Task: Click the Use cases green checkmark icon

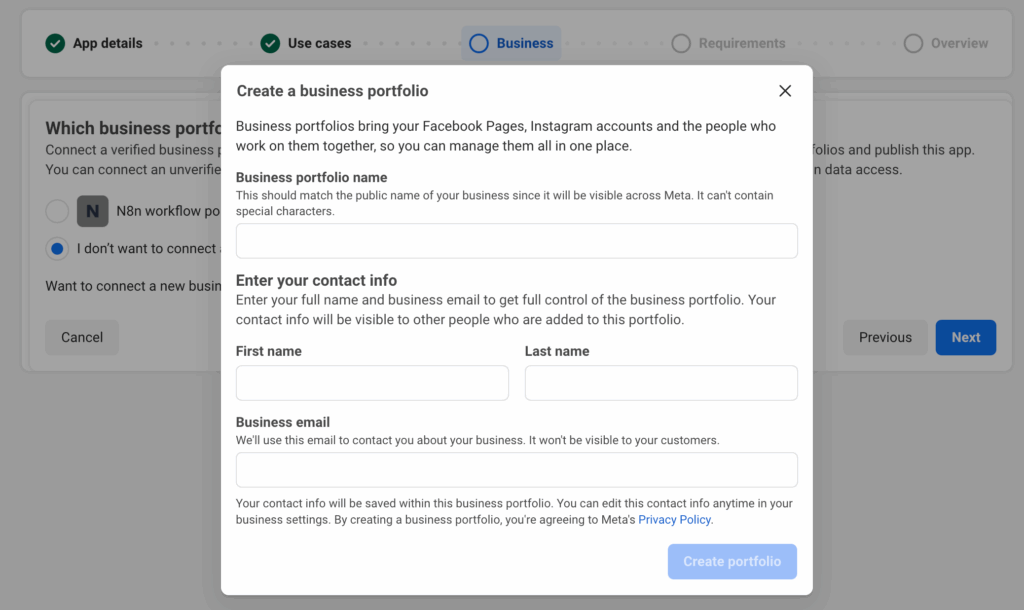Action: 270,43
